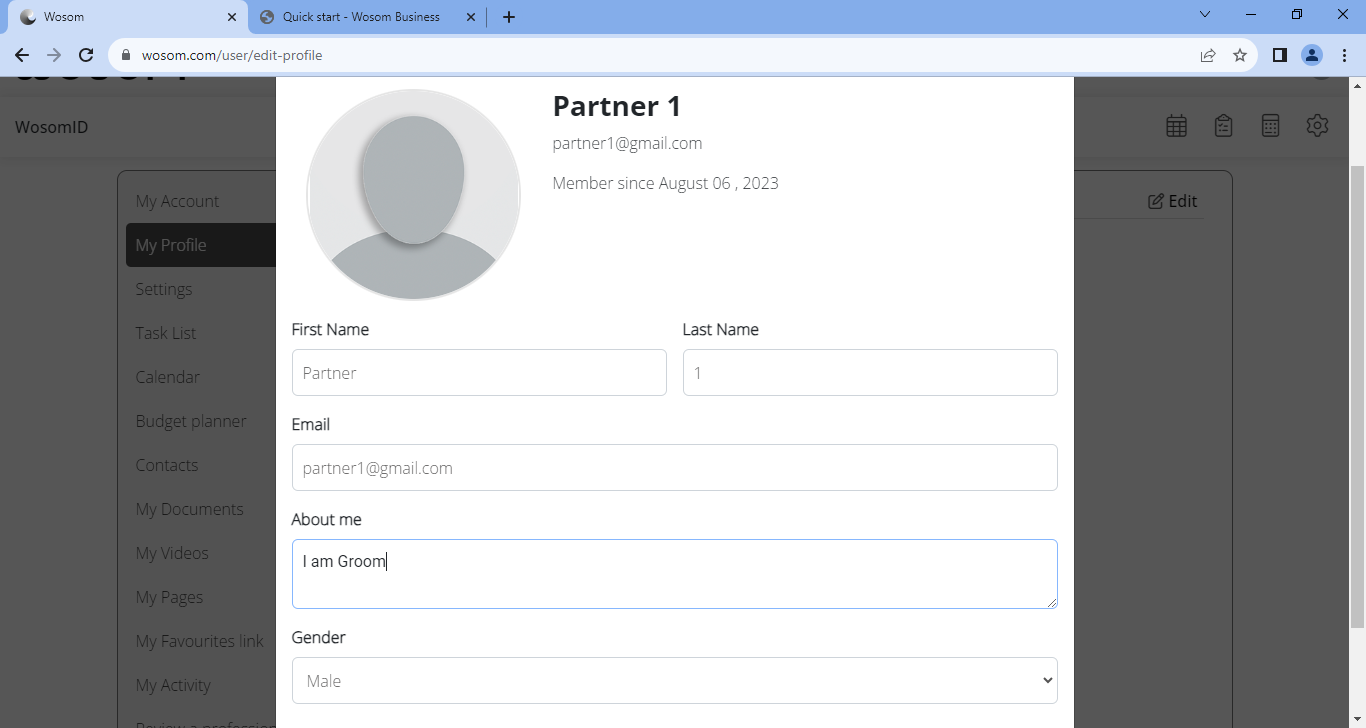Switch to the Quick start Wosom Business tab
This screenshot has width=1366, height=728.
click(x=360, y=16)
